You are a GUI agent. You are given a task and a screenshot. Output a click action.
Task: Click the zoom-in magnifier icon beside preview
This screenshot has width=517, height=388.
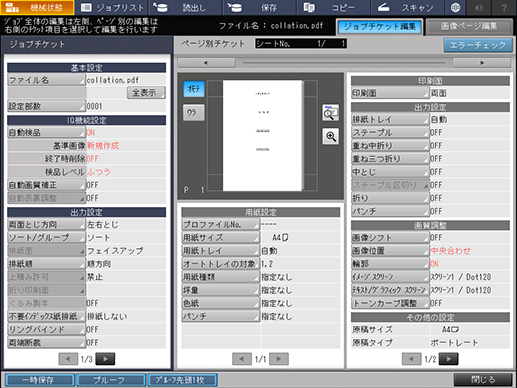(330, 136)
